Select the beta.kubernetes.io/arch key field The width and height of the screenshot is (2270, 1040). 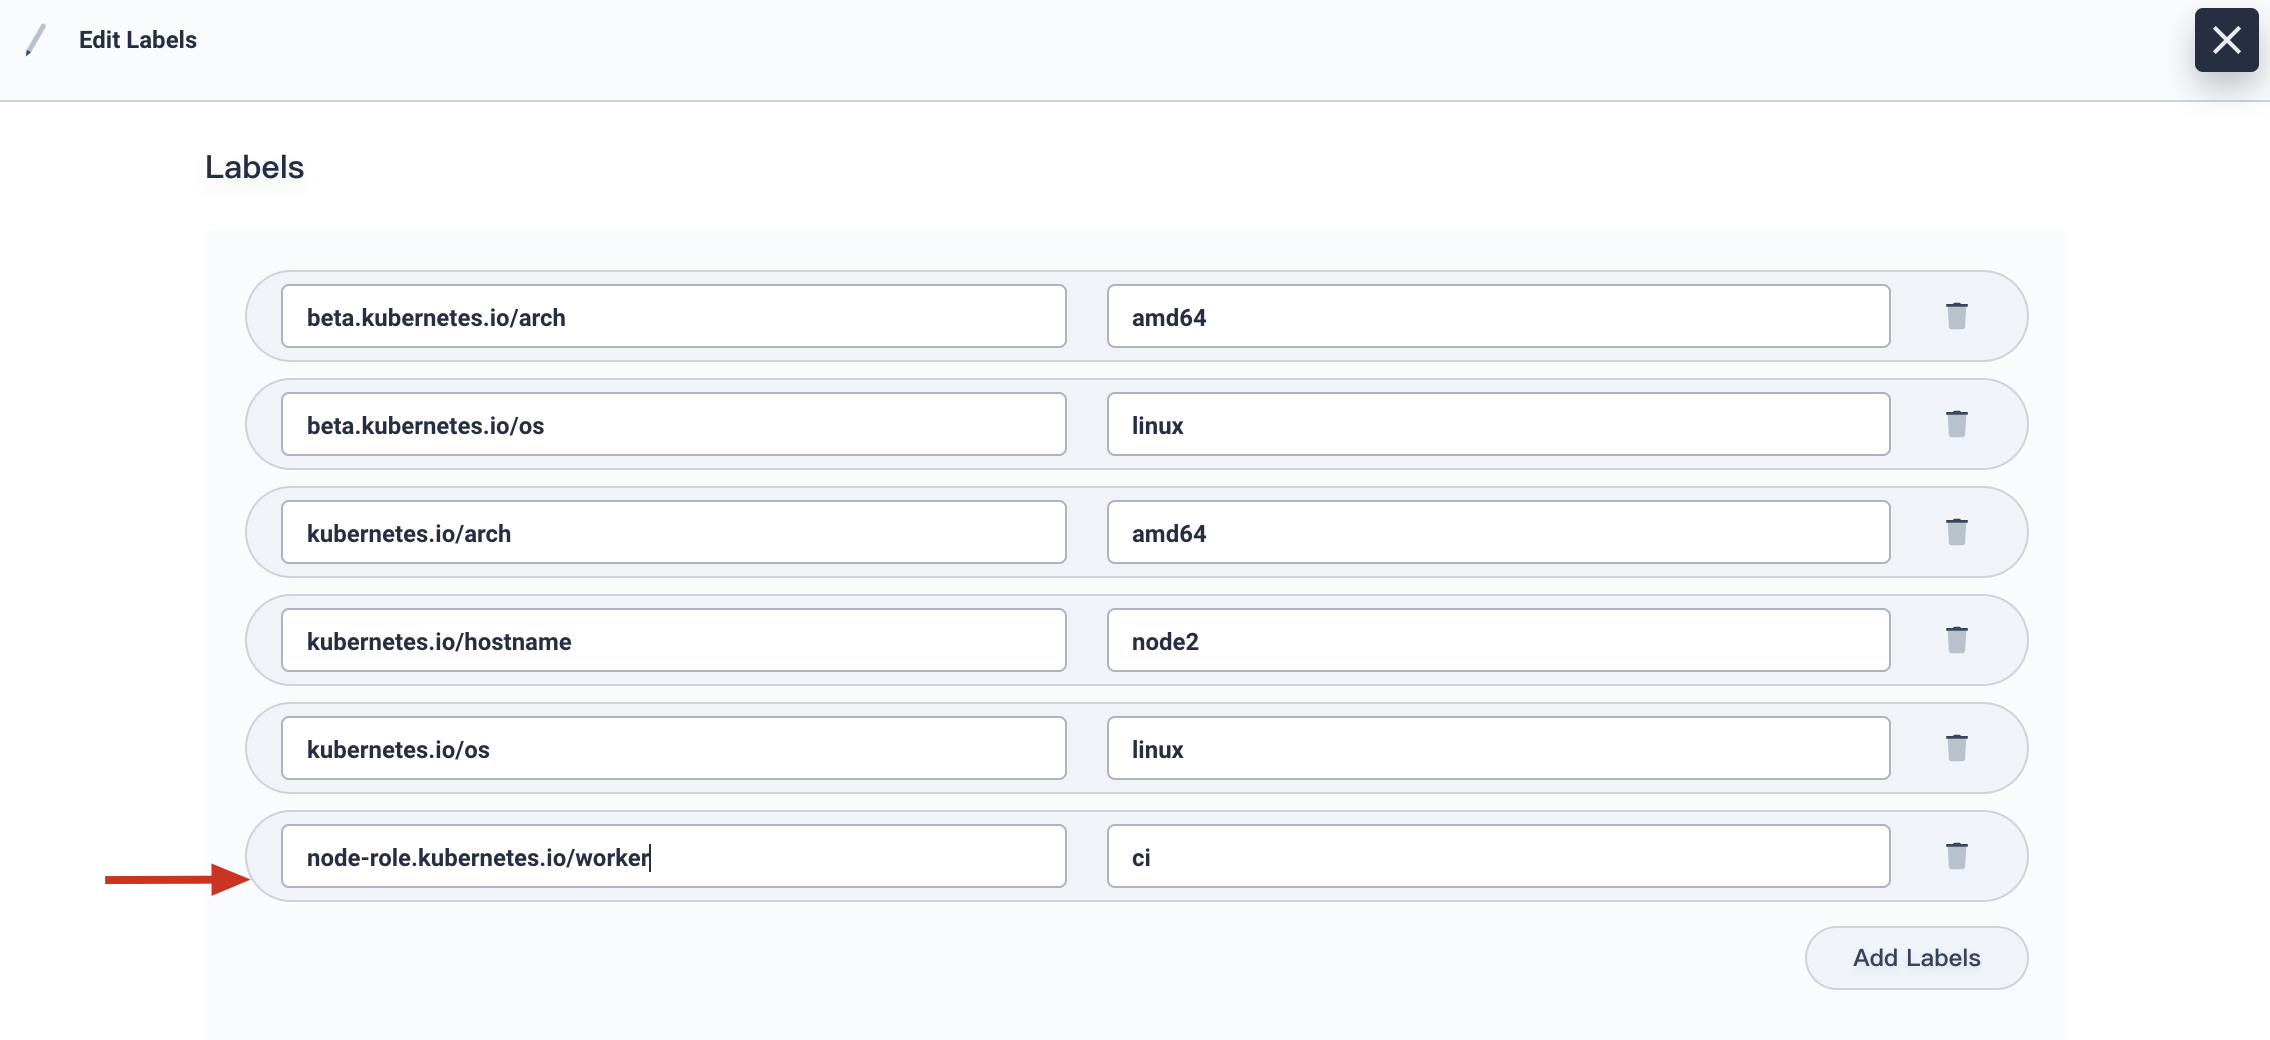pos(674,316)
